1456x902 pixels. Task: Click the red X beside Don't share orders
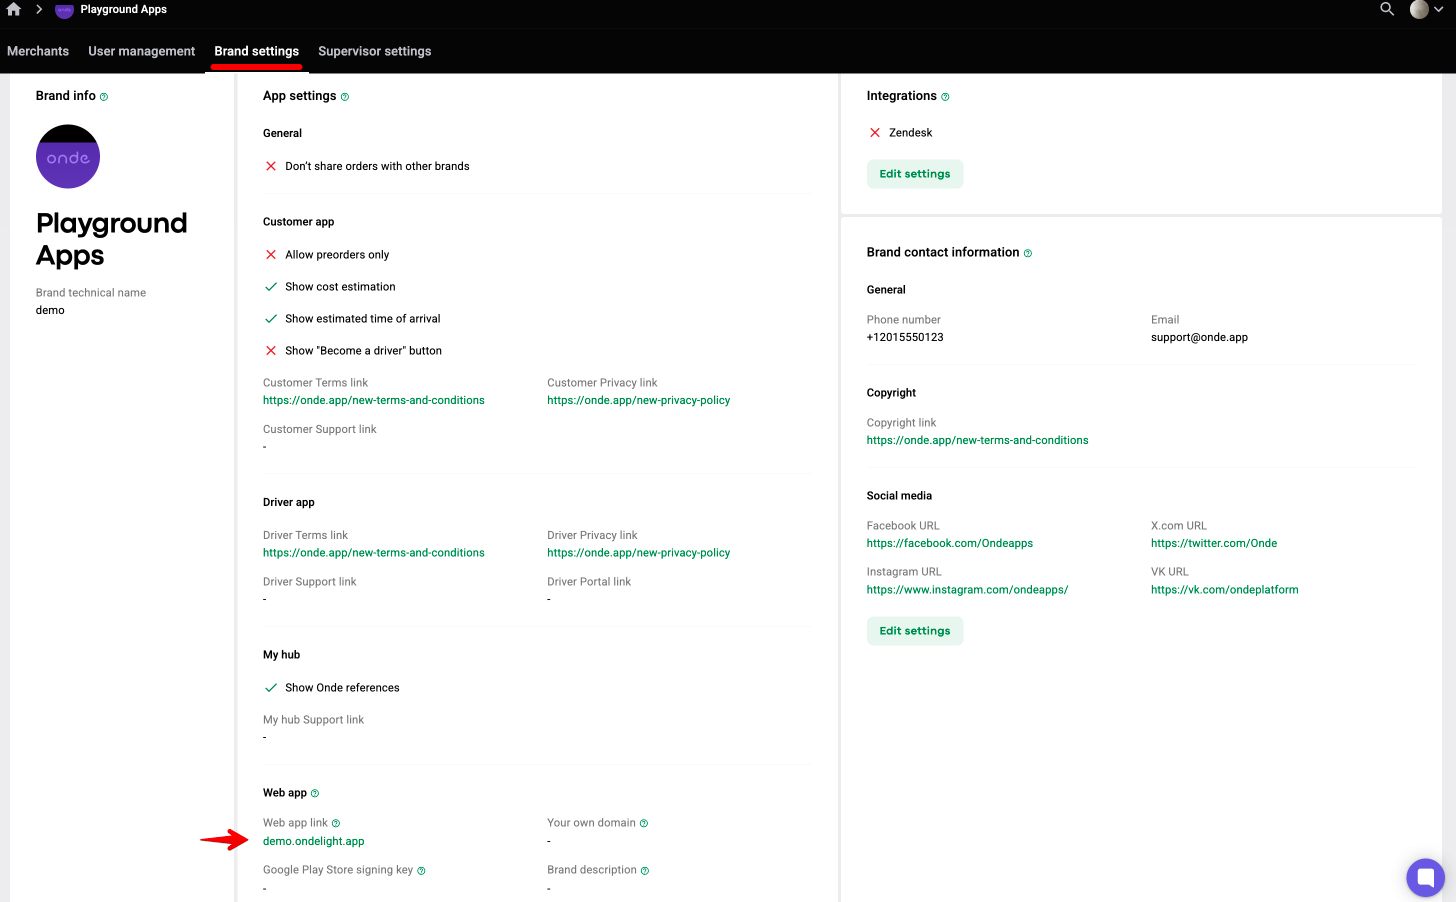point(271,166)
